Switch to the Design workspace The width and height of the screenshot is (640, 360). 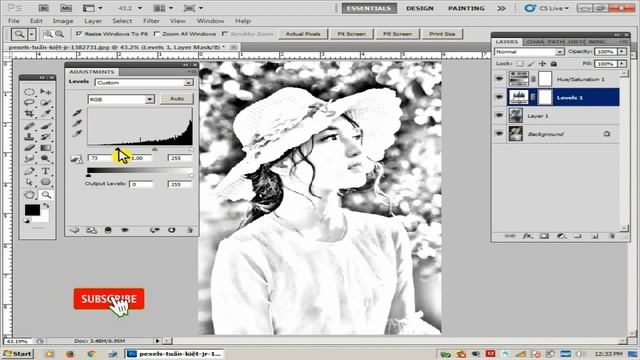pos(420,8)
